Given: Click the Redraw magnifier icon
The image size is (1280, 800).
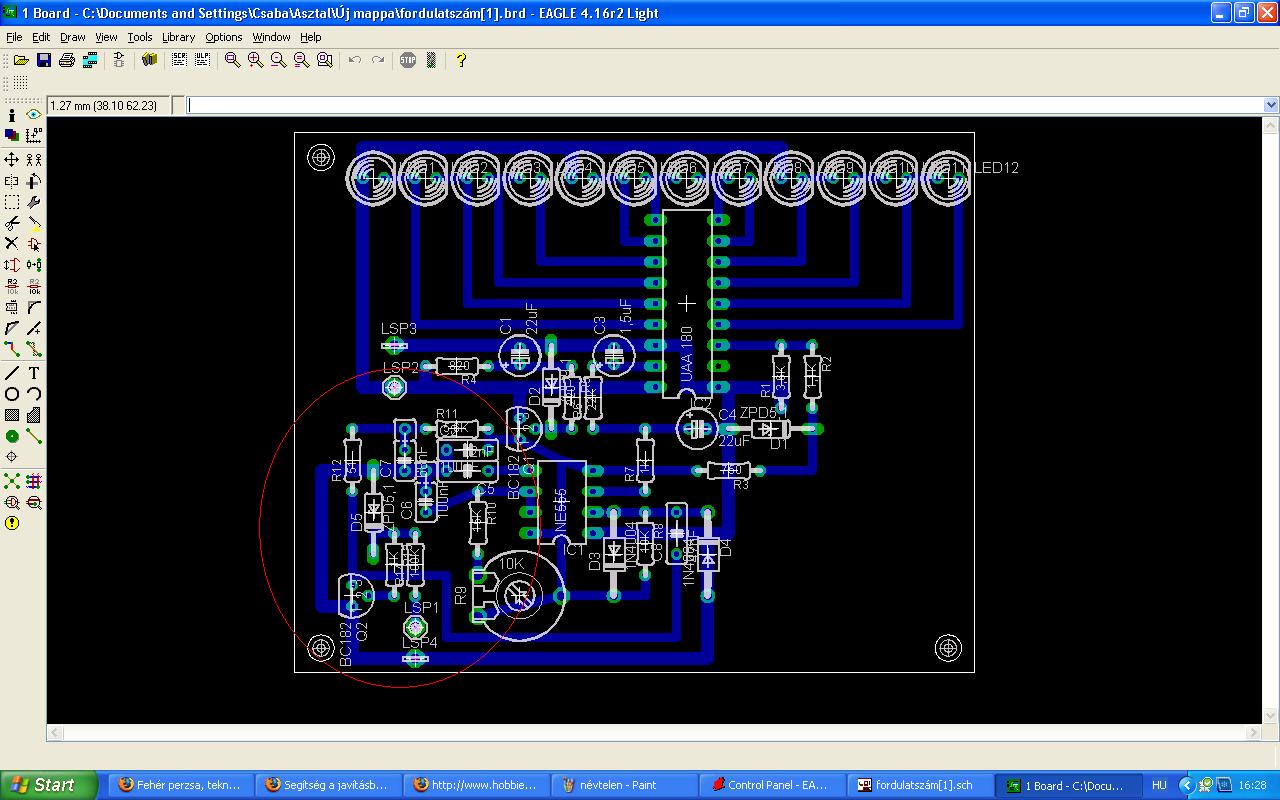Looking at the screenshot, I should click(302, 60).
